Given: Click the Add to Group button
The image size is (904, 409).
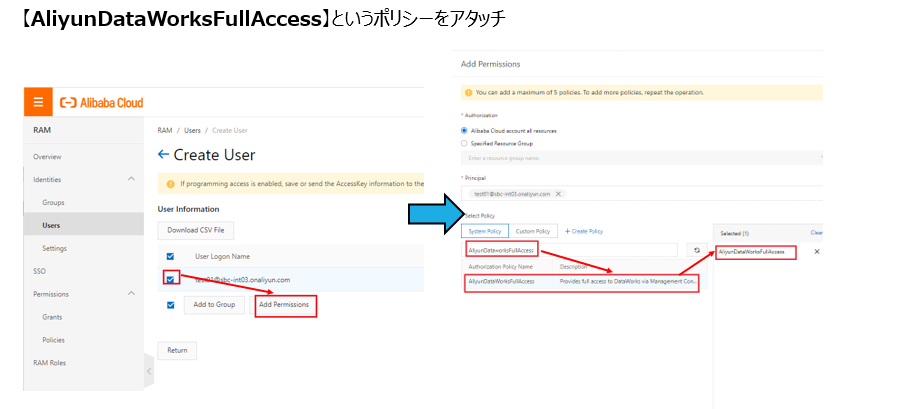Looking at the screenshot, I should (x=214, y=305).
